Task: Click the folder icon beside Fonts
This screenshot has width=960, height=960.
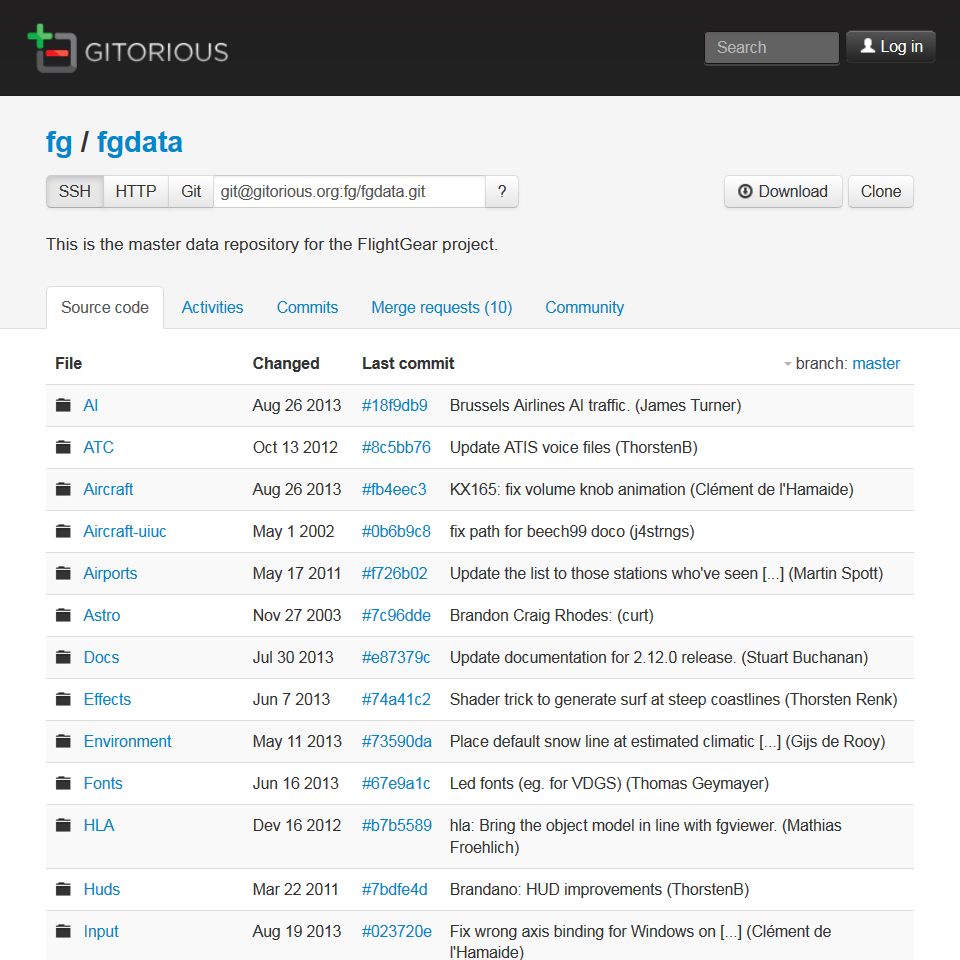Action: pos(63,783)
